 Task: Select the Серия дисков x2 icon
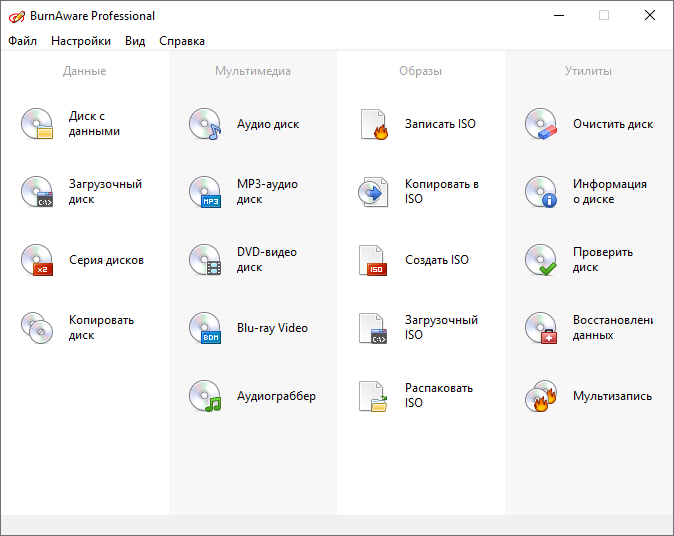(x=37, y=260)
